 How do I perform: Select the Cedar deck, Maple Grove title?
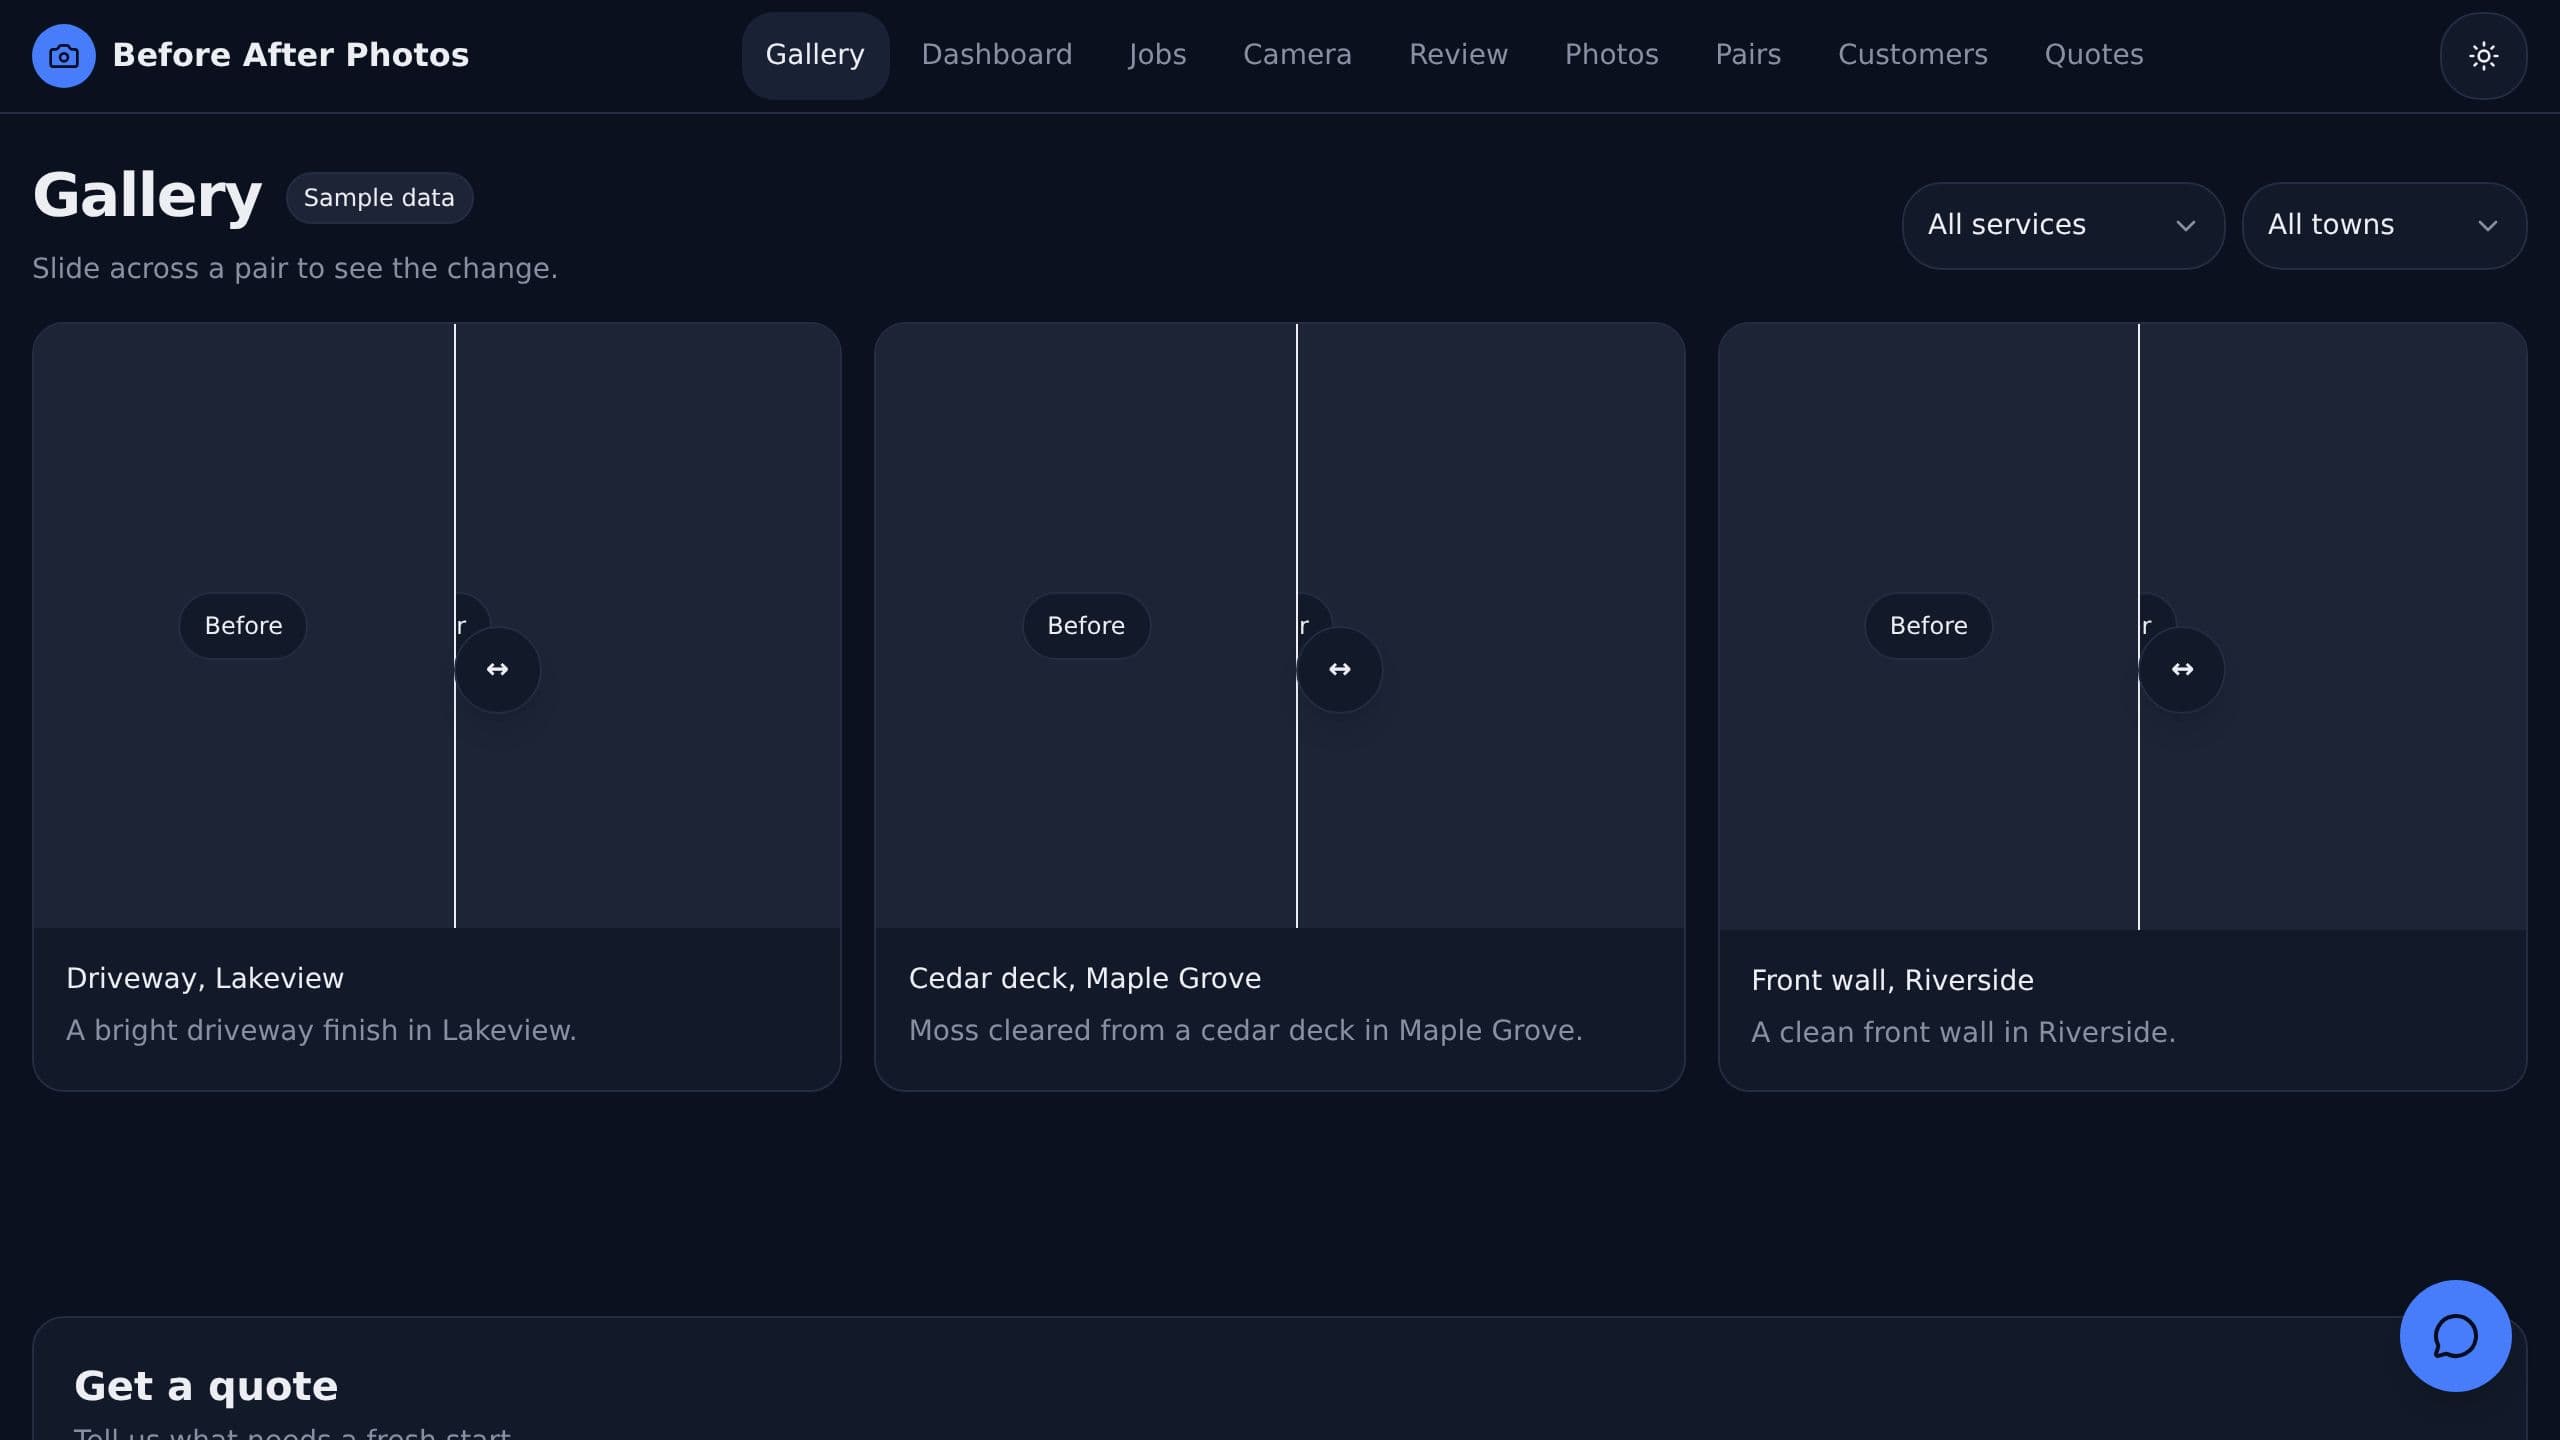(1084, 978)
